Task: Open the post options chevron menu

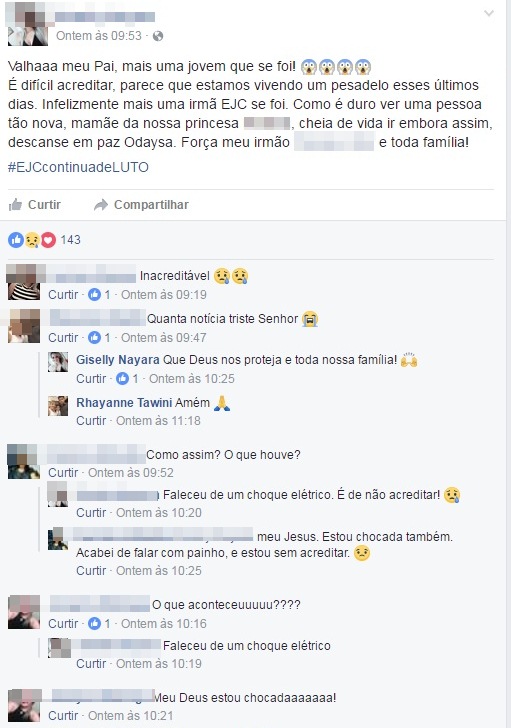Action: [489, 13]
